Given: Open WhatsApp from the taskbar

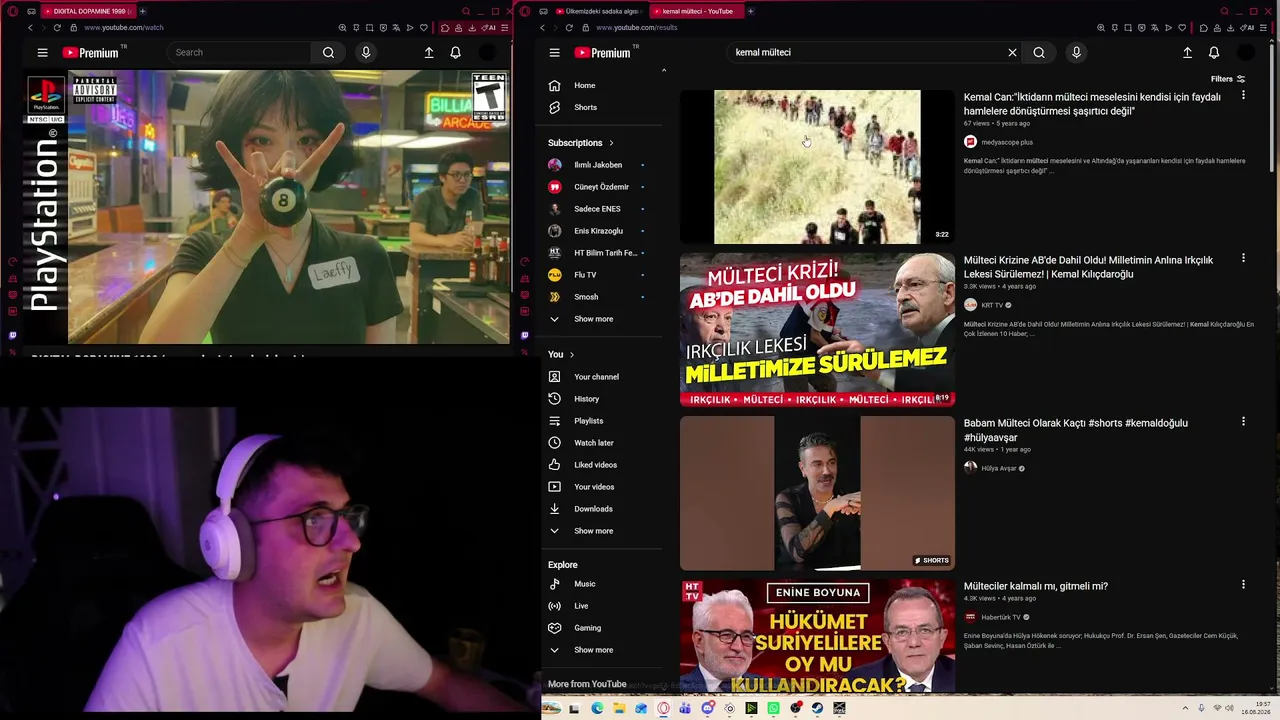Looking at the screenshot, I should coord(773,709).
